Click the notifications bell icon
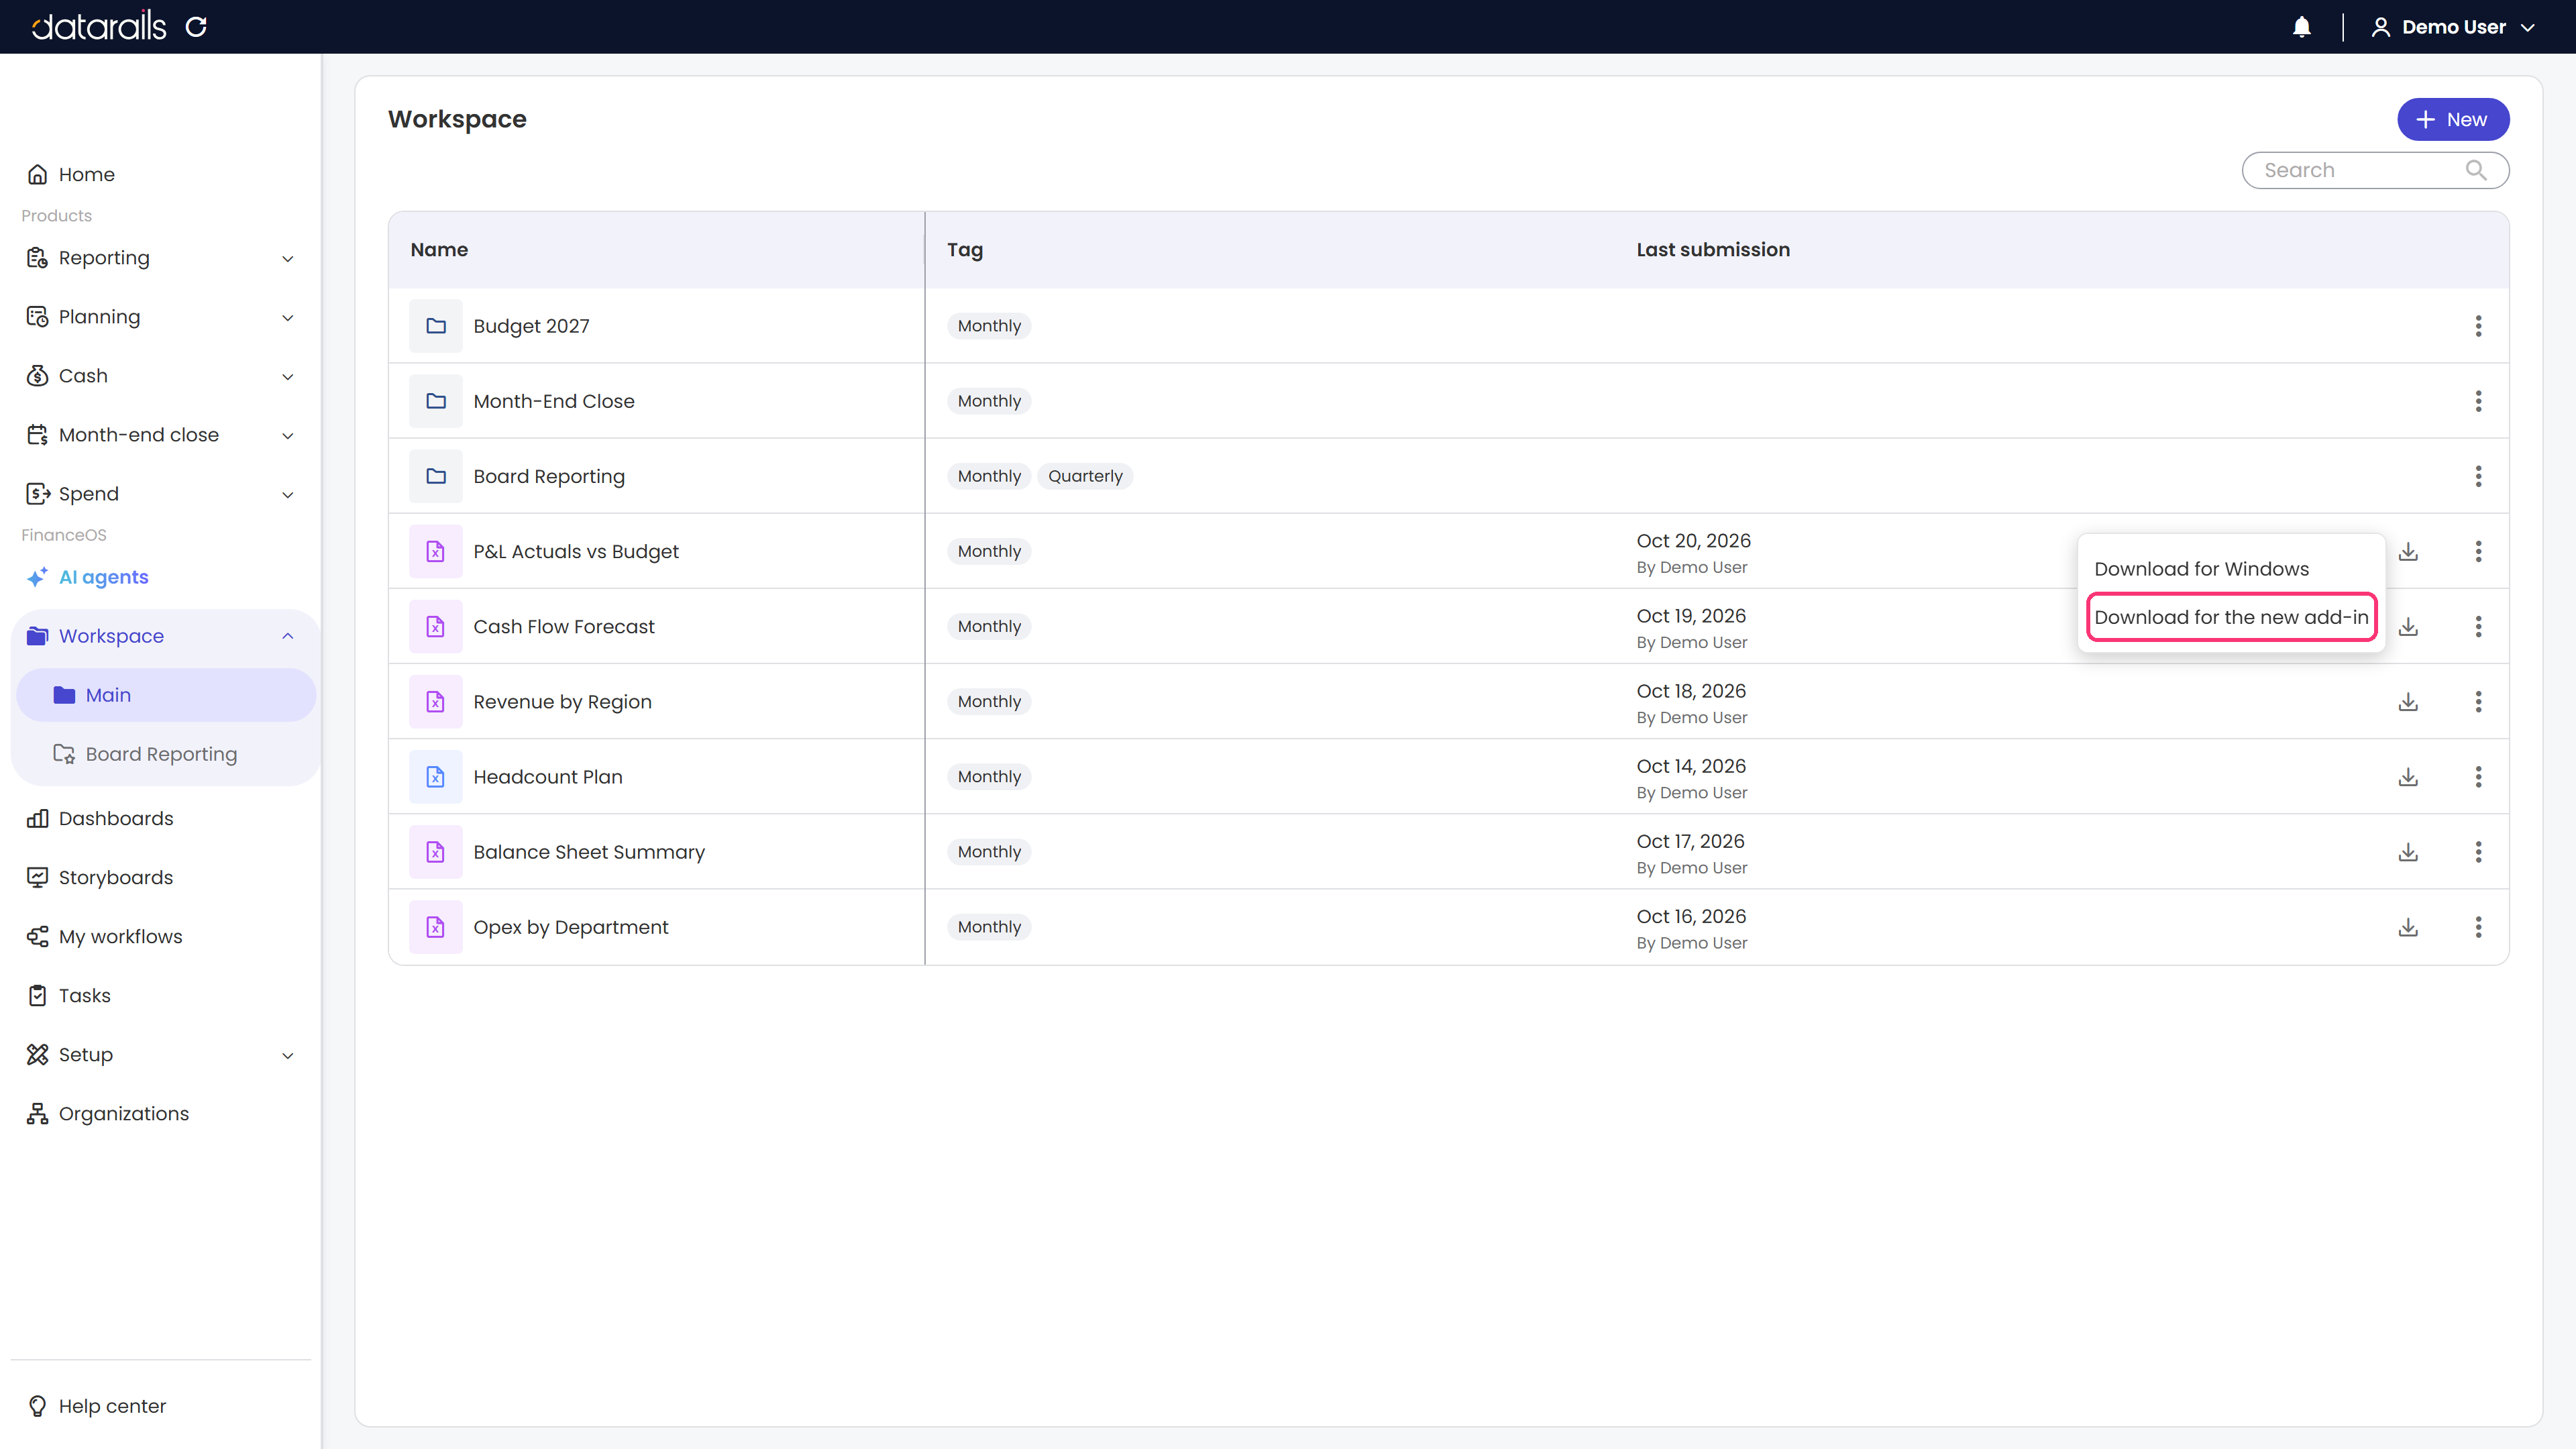The image size is (2576, 1449). coord(2301,27)
